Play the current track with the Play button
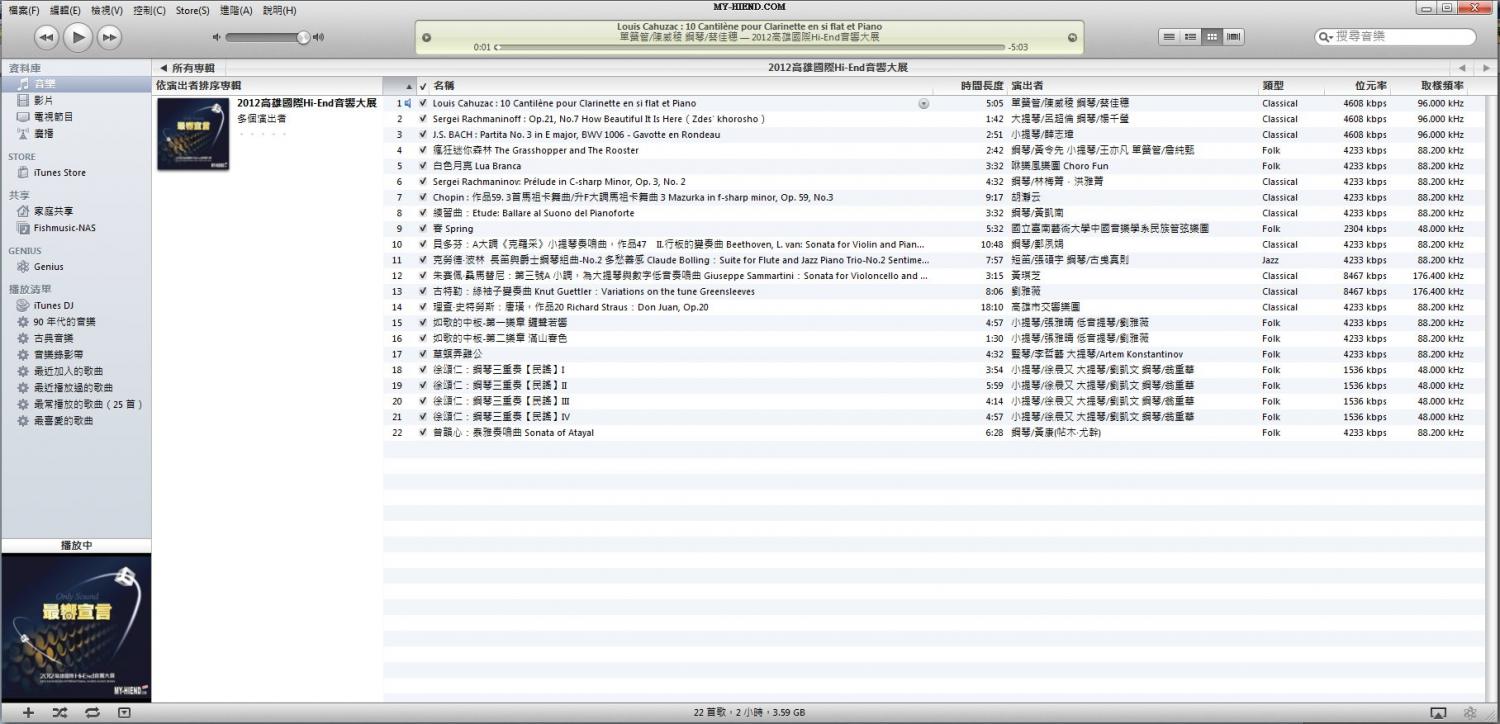The image size is (1500, 724). pos(78,38)
